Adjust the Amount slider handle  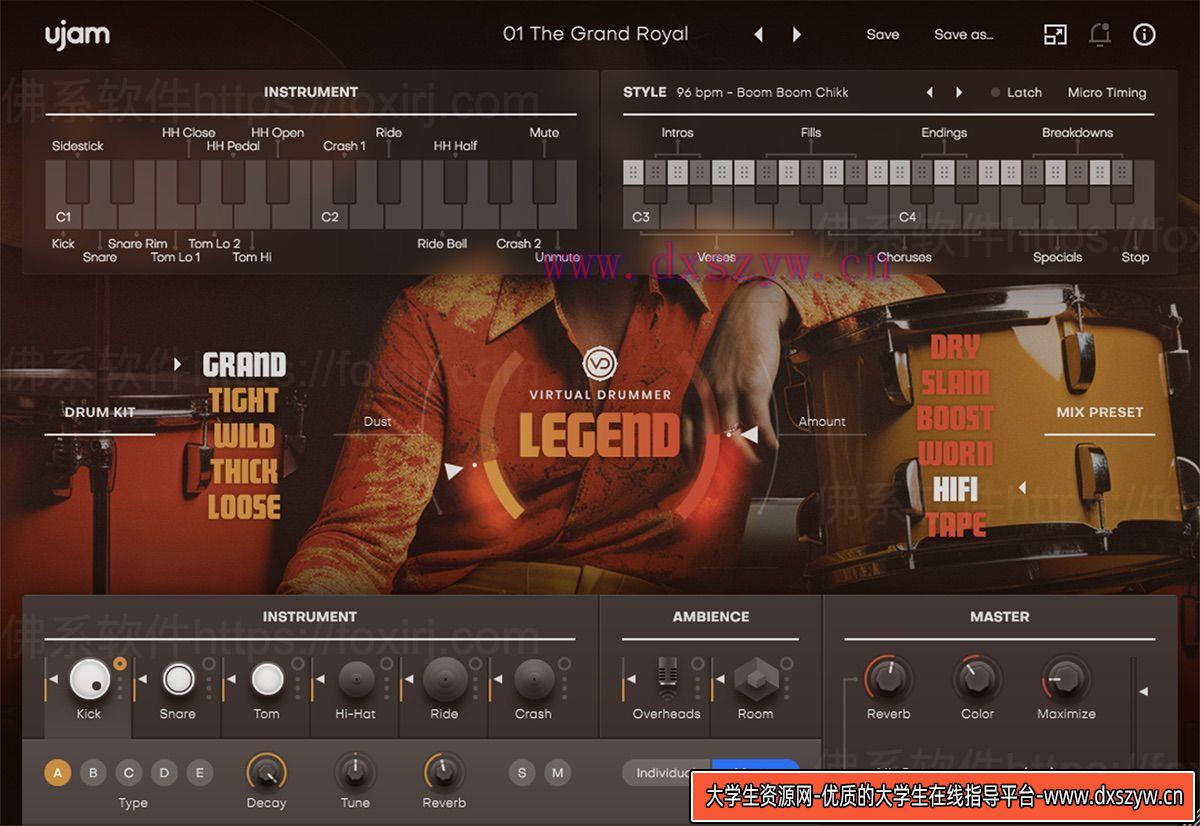click(748, 435)
